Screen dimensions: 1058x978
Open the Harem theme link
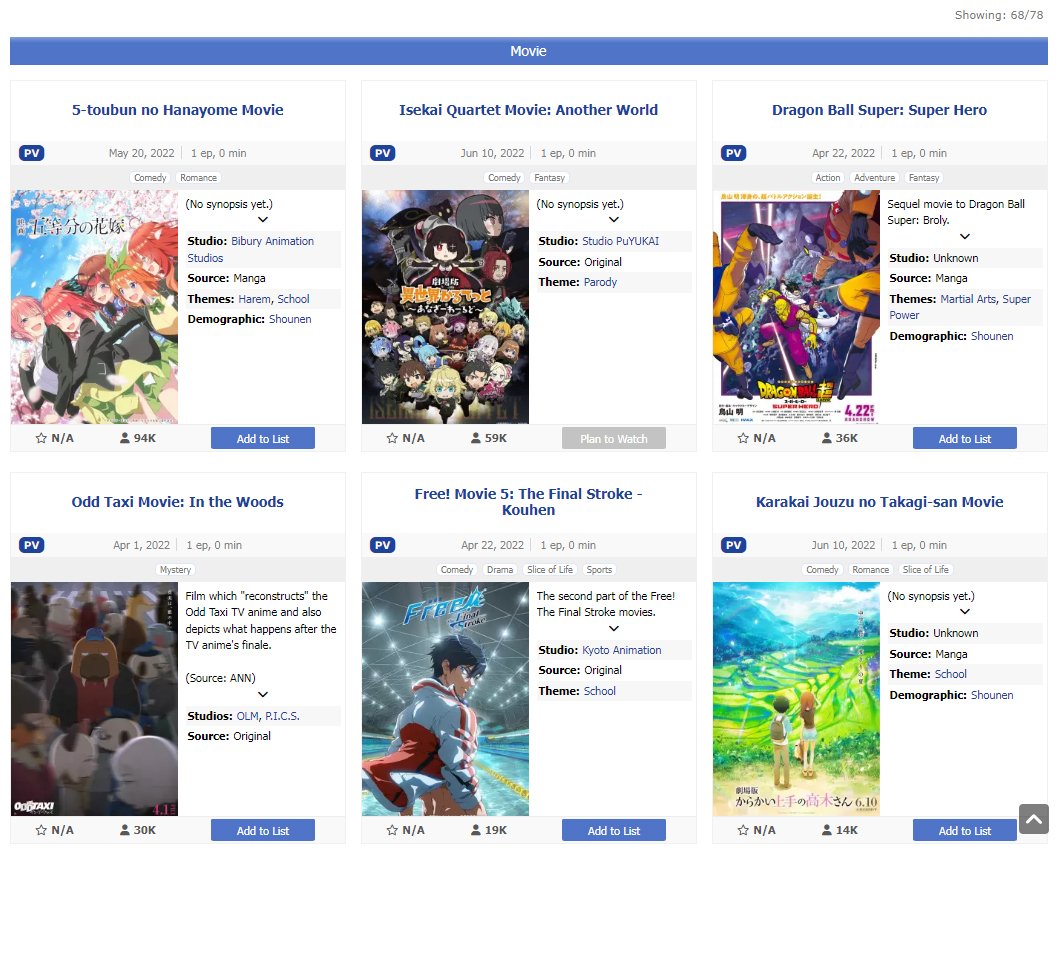[254, 299]
